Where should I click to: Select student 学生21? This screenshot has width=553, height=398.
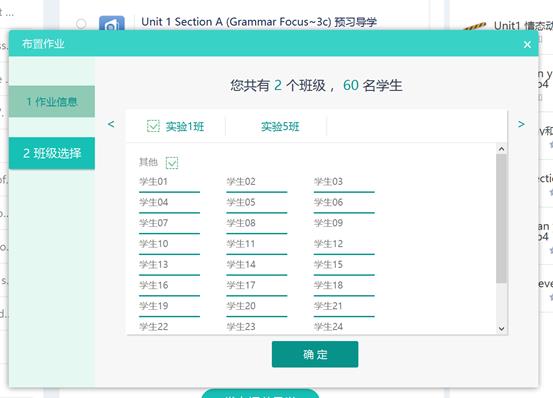coord(328,306)
